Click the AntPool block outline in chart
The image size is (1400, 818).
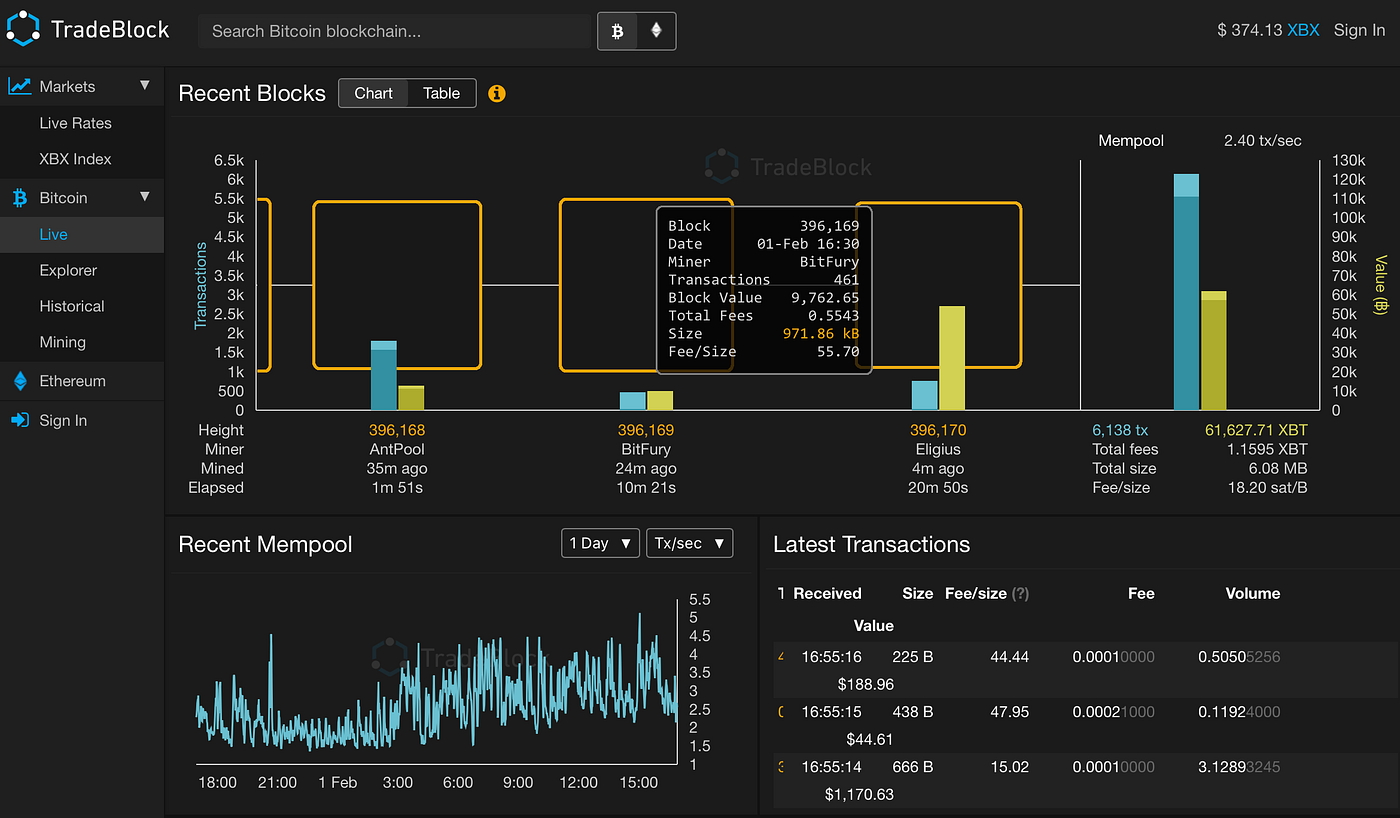[x=397, y=285]
